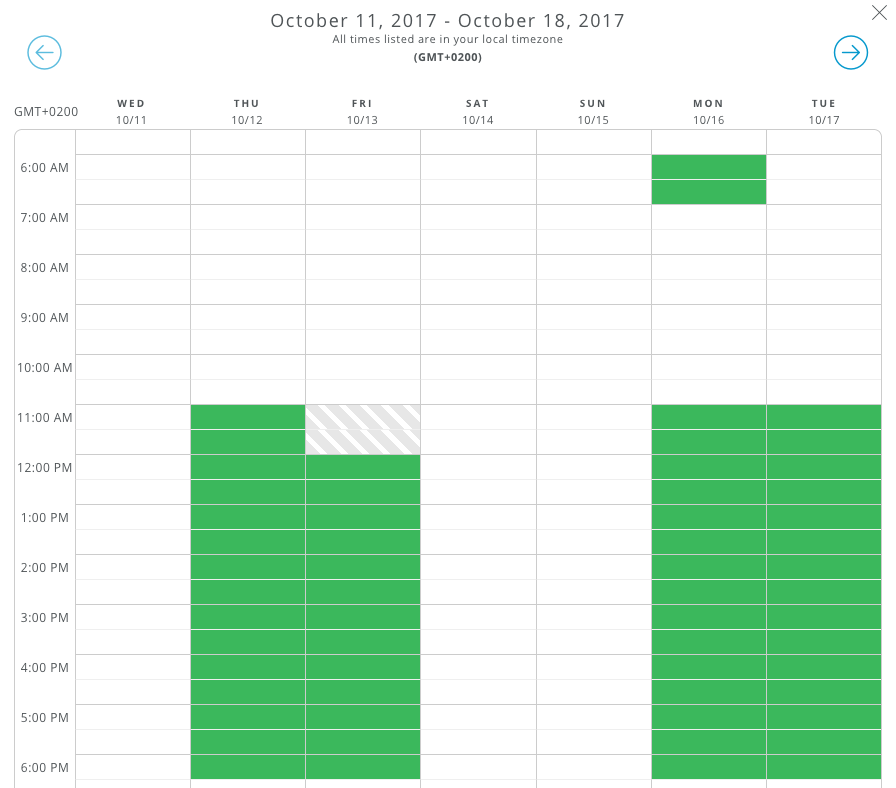
Task: Click the 4:00 PM time label
Action: coord(45,667)
